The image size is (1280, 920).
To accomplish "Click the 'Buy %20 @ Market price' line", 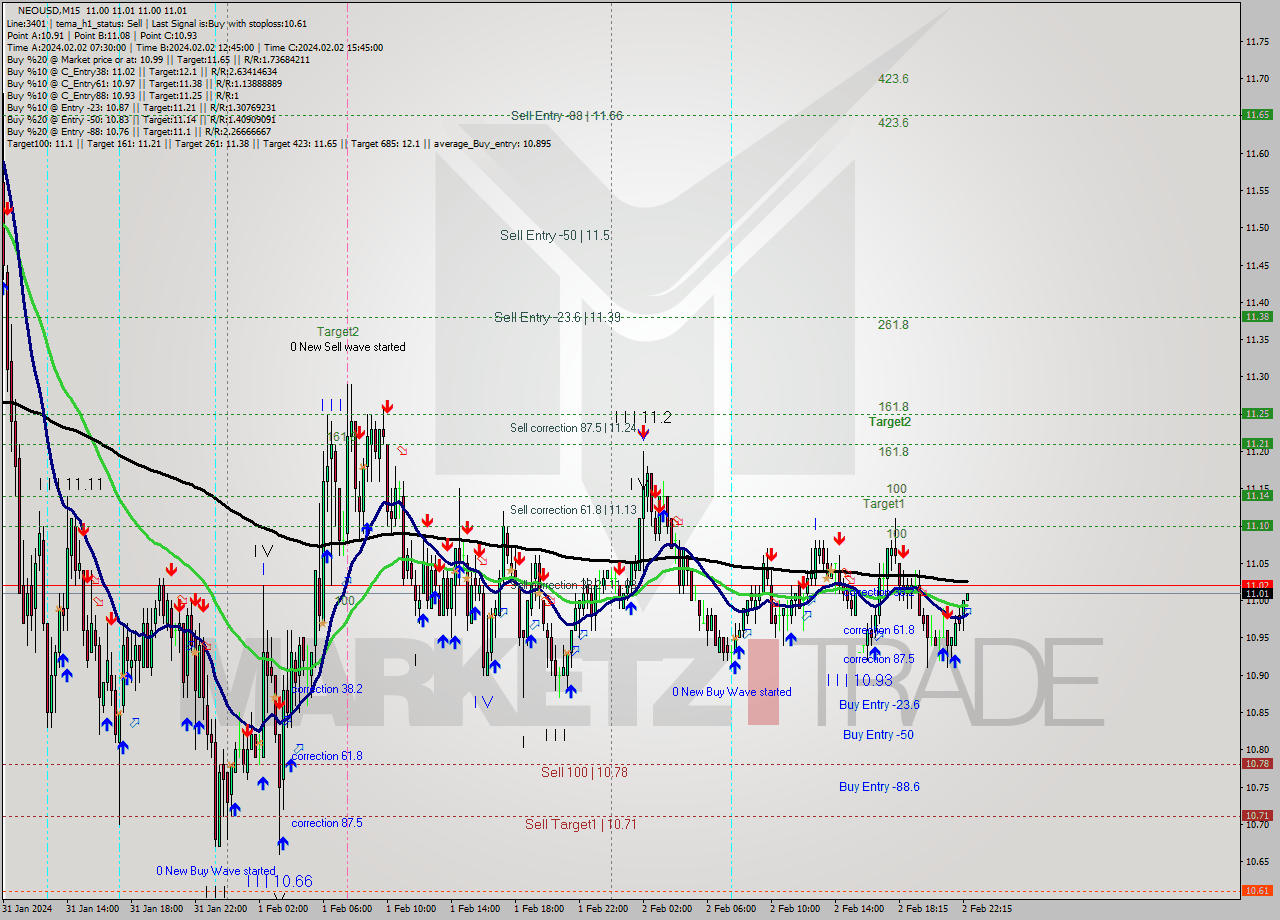I will 158,59.
